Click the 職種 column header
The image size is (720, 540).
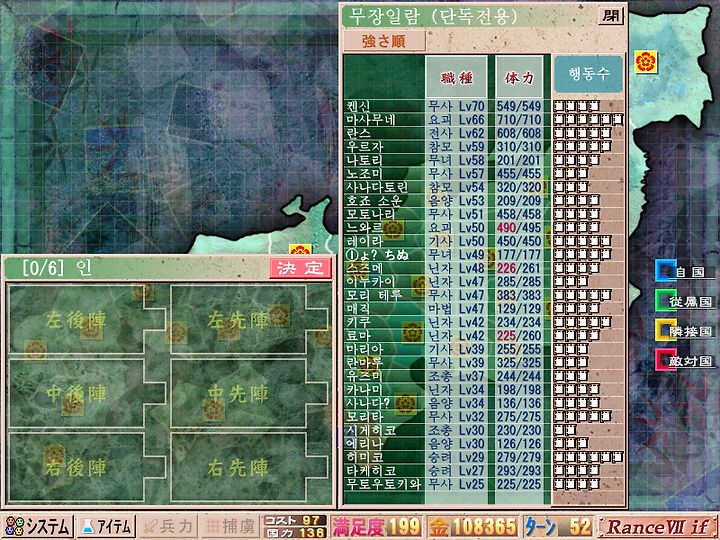tap(456, 78)
